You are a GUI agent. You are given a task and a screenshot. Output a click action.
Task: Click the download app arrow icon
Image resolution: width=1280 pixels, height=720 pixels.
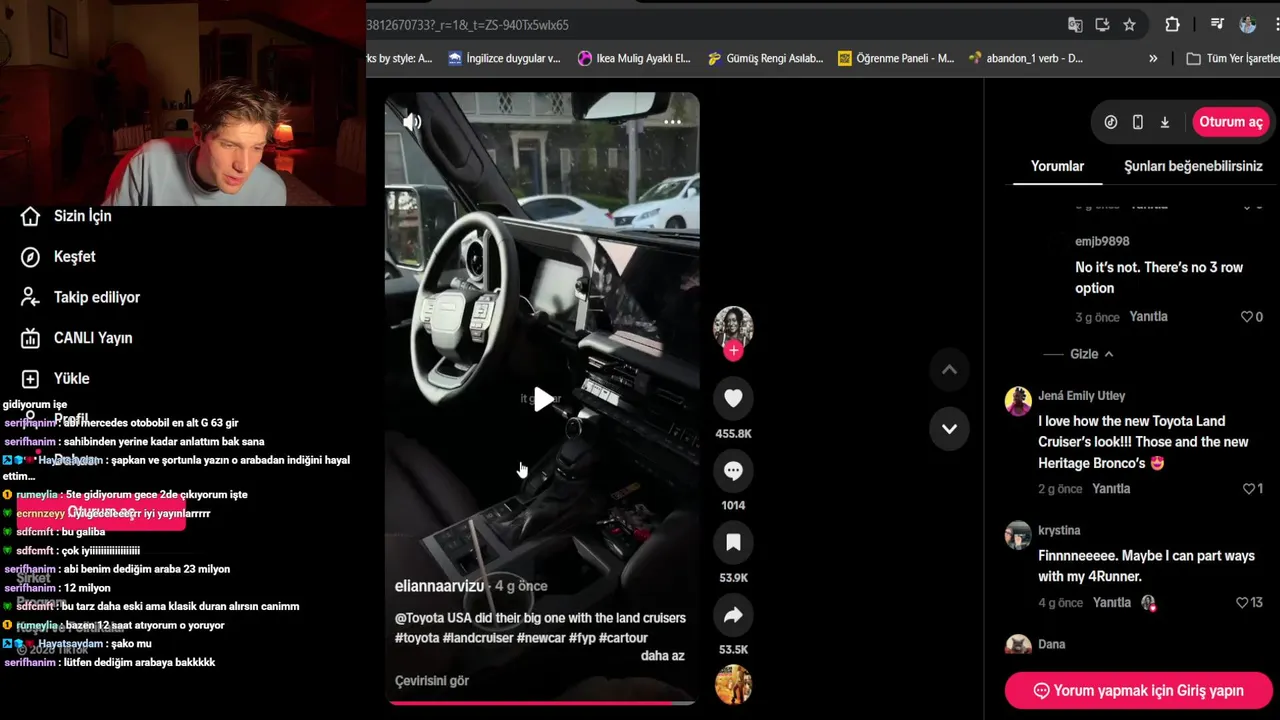tap(1165, 122)
